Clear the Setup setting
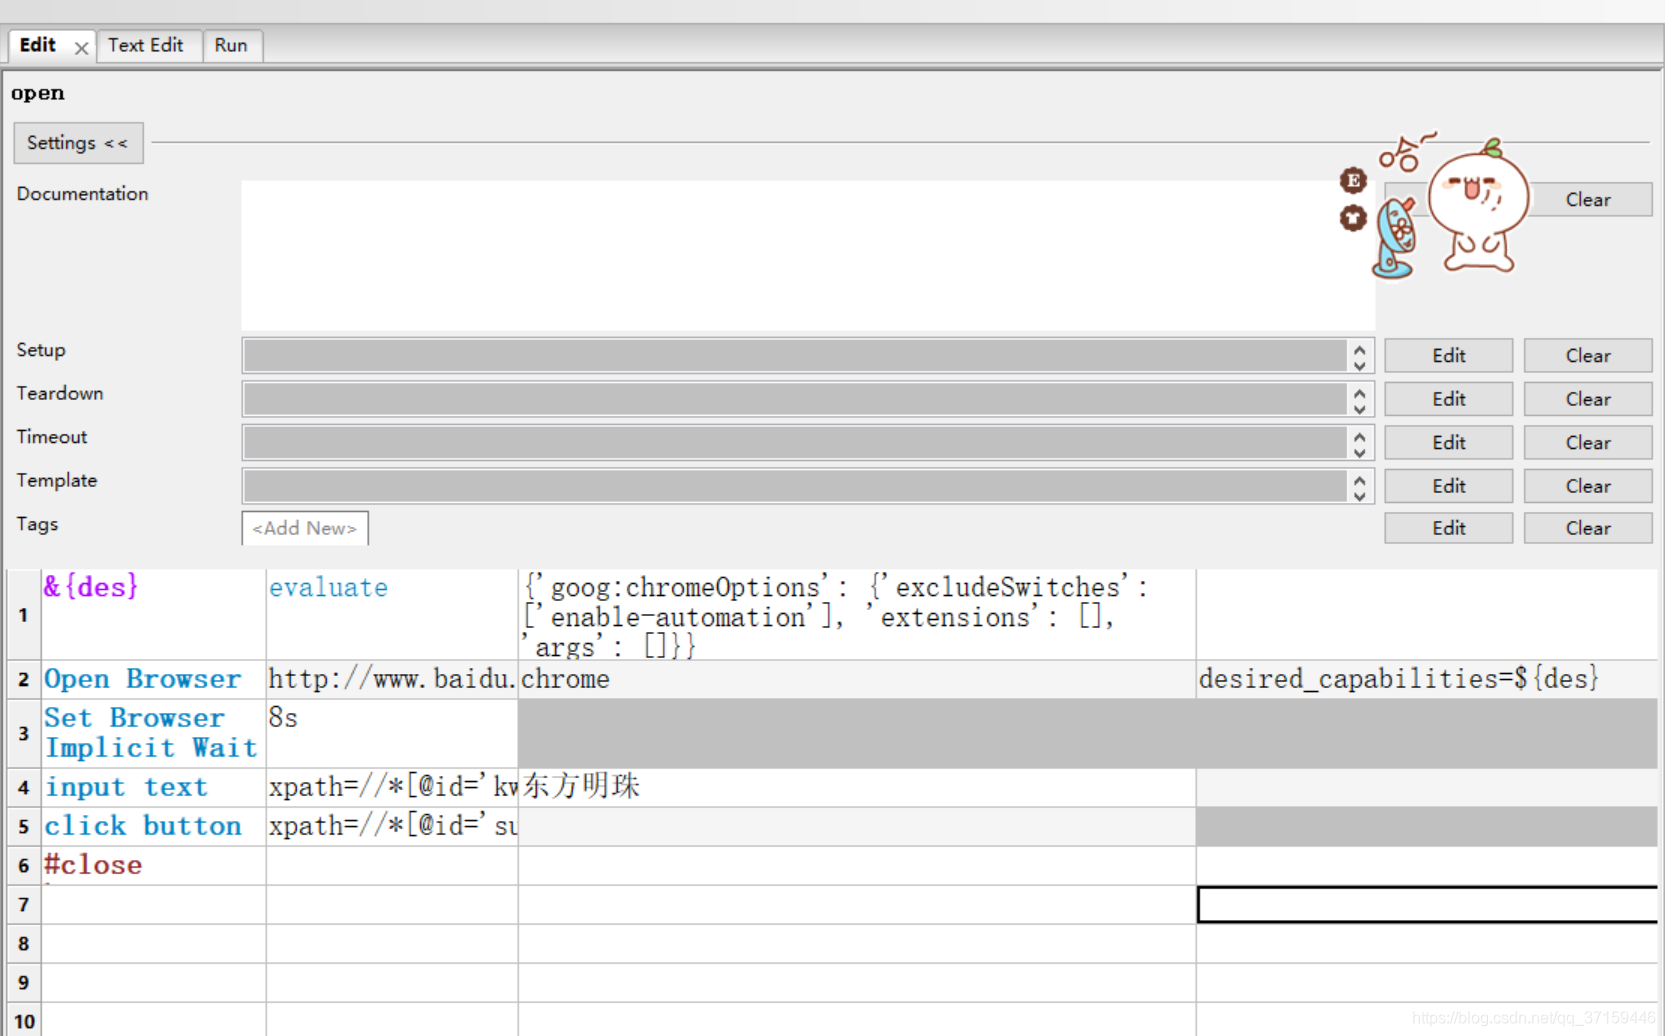The width and height of the screenshot is (1665, 1036). (x=1587, y=355)
